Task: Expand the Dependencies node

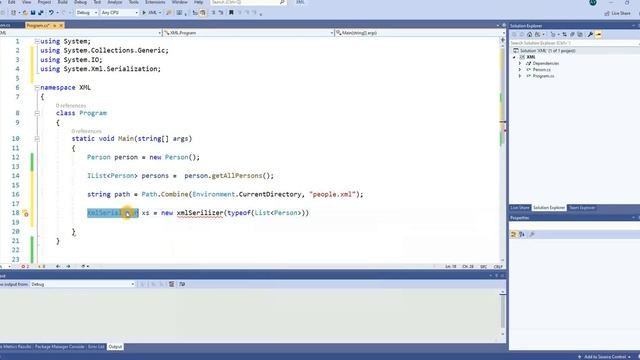Action: 520,63
